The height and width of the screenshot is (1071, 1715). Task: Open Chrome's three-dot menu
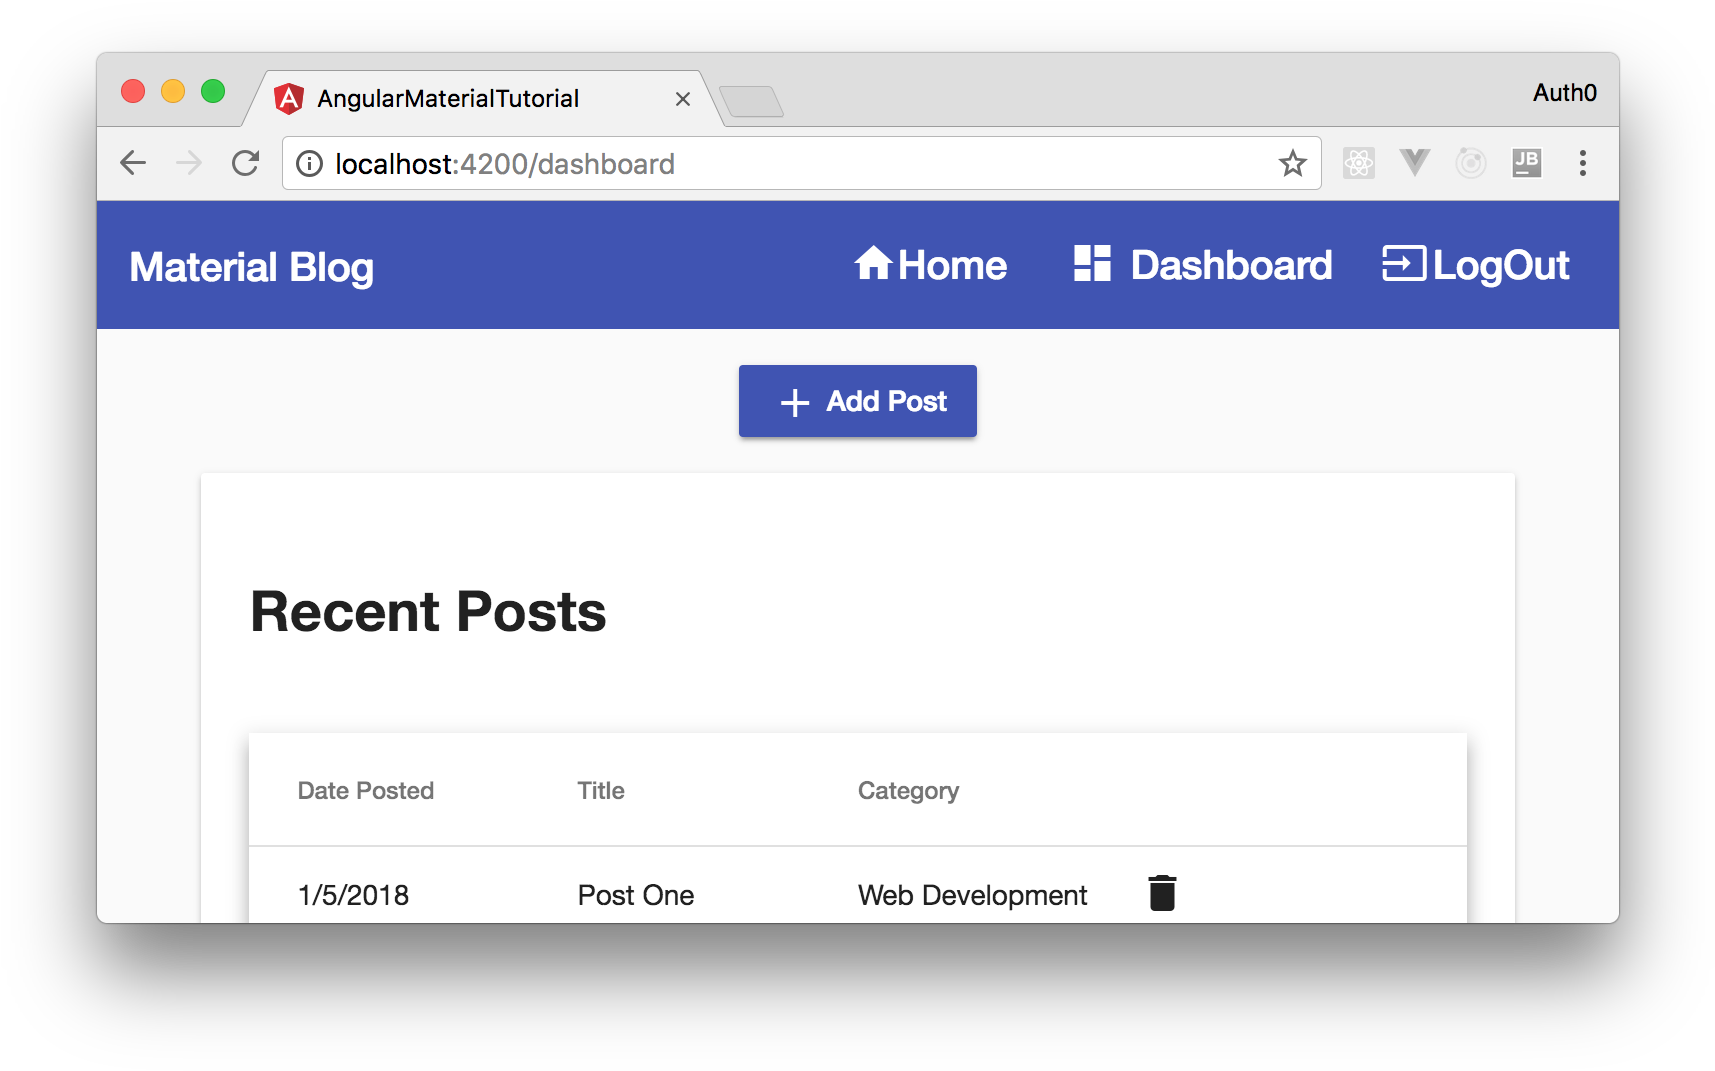[x=1583, y=163]
